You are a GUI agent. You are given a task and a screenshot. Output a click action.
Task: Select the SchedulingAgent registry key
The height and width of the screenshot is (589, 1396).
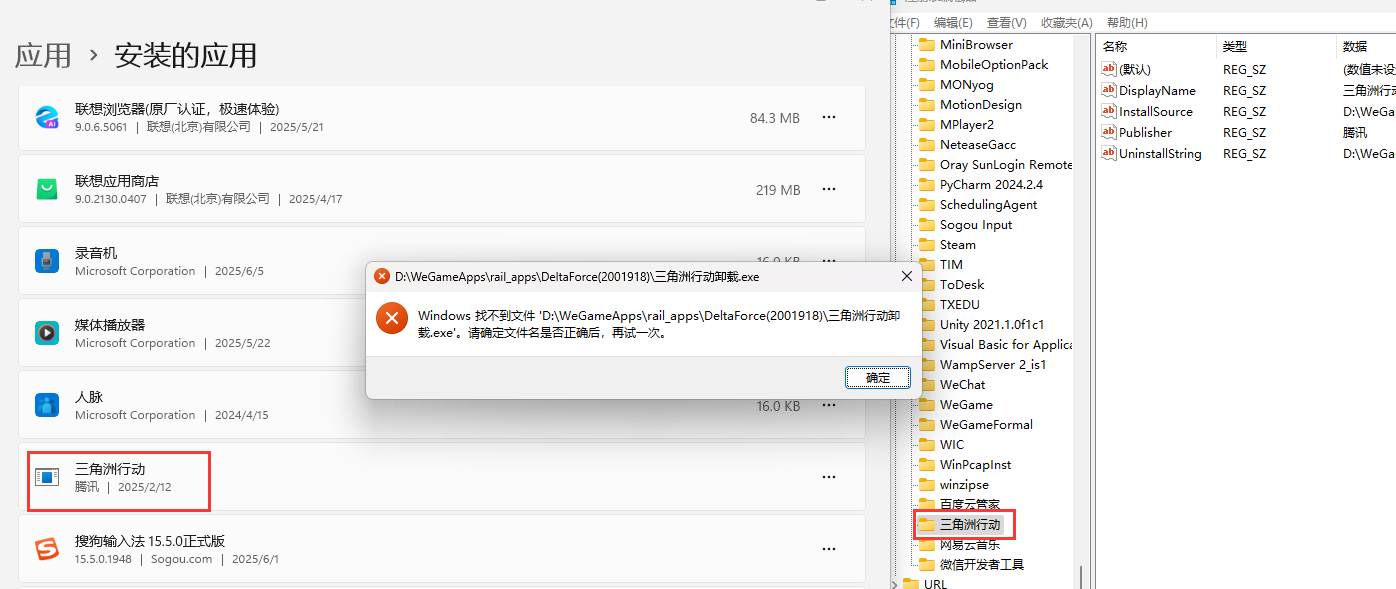pyautogui.click(x=988, y=204)
